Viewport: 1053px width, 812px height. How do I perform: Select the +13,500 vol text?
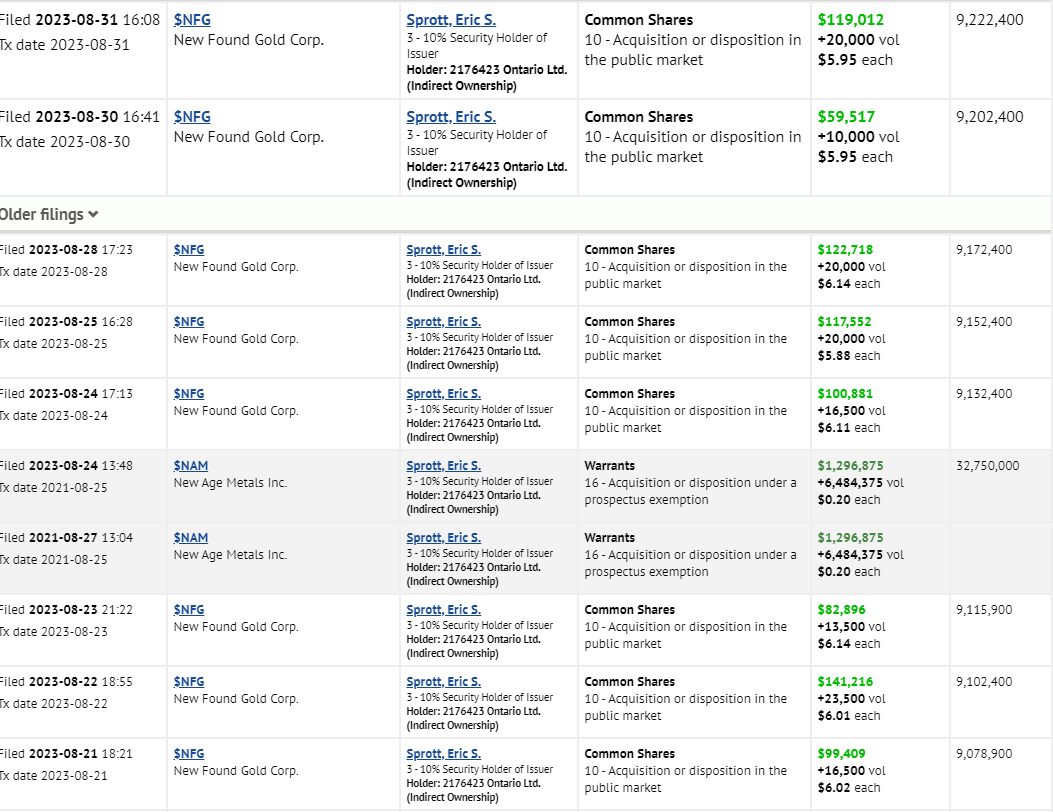(x=852, y=627)
